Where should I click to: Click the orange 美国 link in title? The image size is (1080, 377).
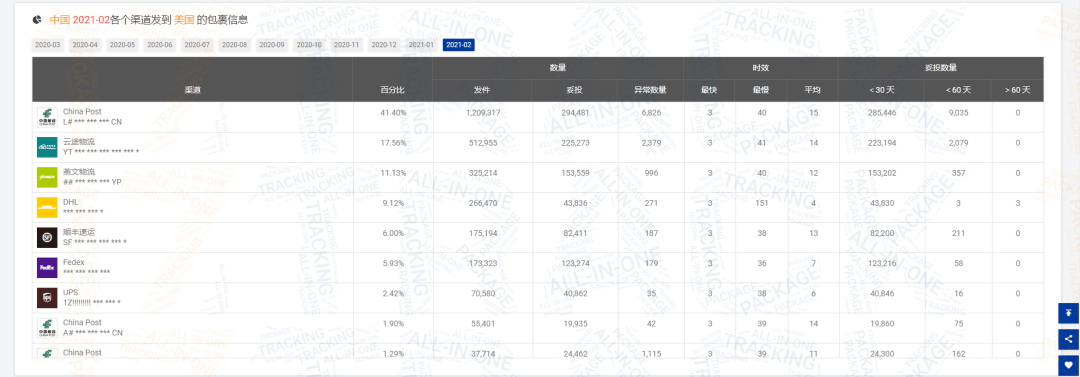point(184,20)
